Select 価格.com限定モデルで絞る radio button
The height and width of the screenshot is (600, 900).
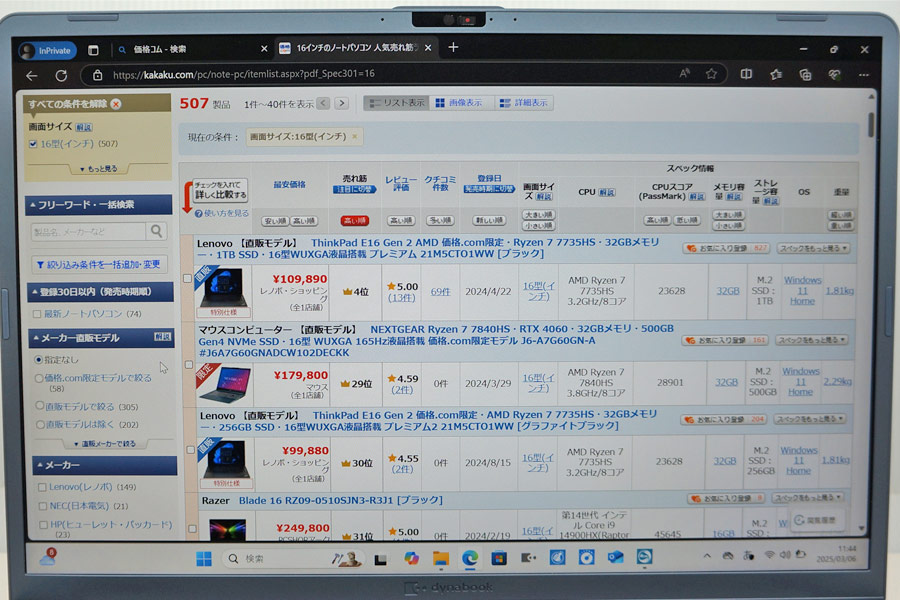[39, 378]
